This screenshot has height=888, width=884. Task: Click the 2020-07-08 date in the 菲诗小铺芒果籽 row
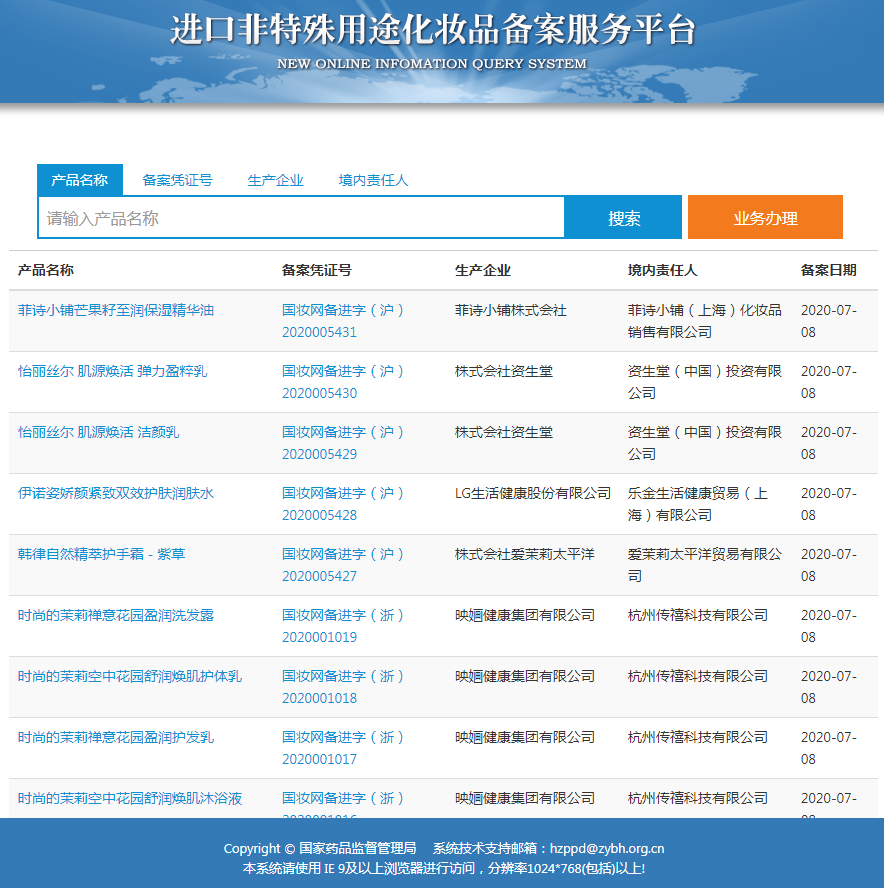[x=829, y=321]
